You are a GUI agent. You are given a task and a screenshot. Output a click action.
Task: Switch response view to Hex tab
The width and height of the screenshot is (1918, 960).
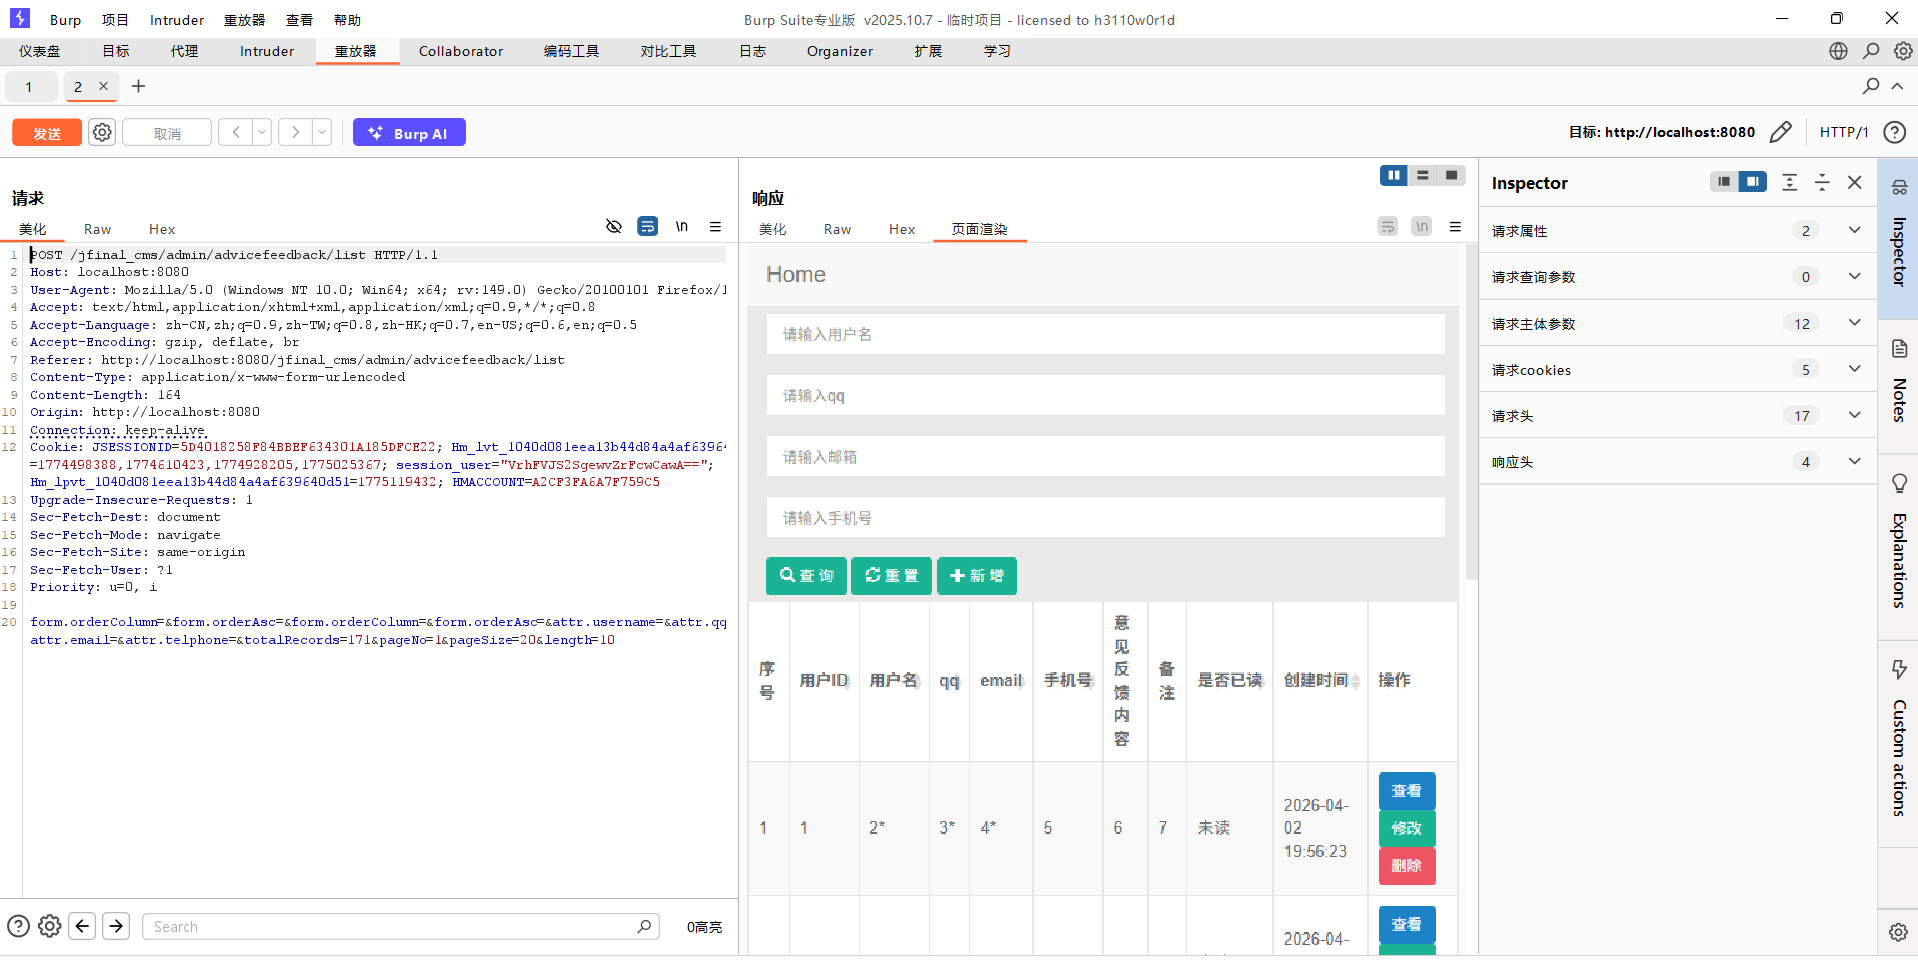(902, 229)
